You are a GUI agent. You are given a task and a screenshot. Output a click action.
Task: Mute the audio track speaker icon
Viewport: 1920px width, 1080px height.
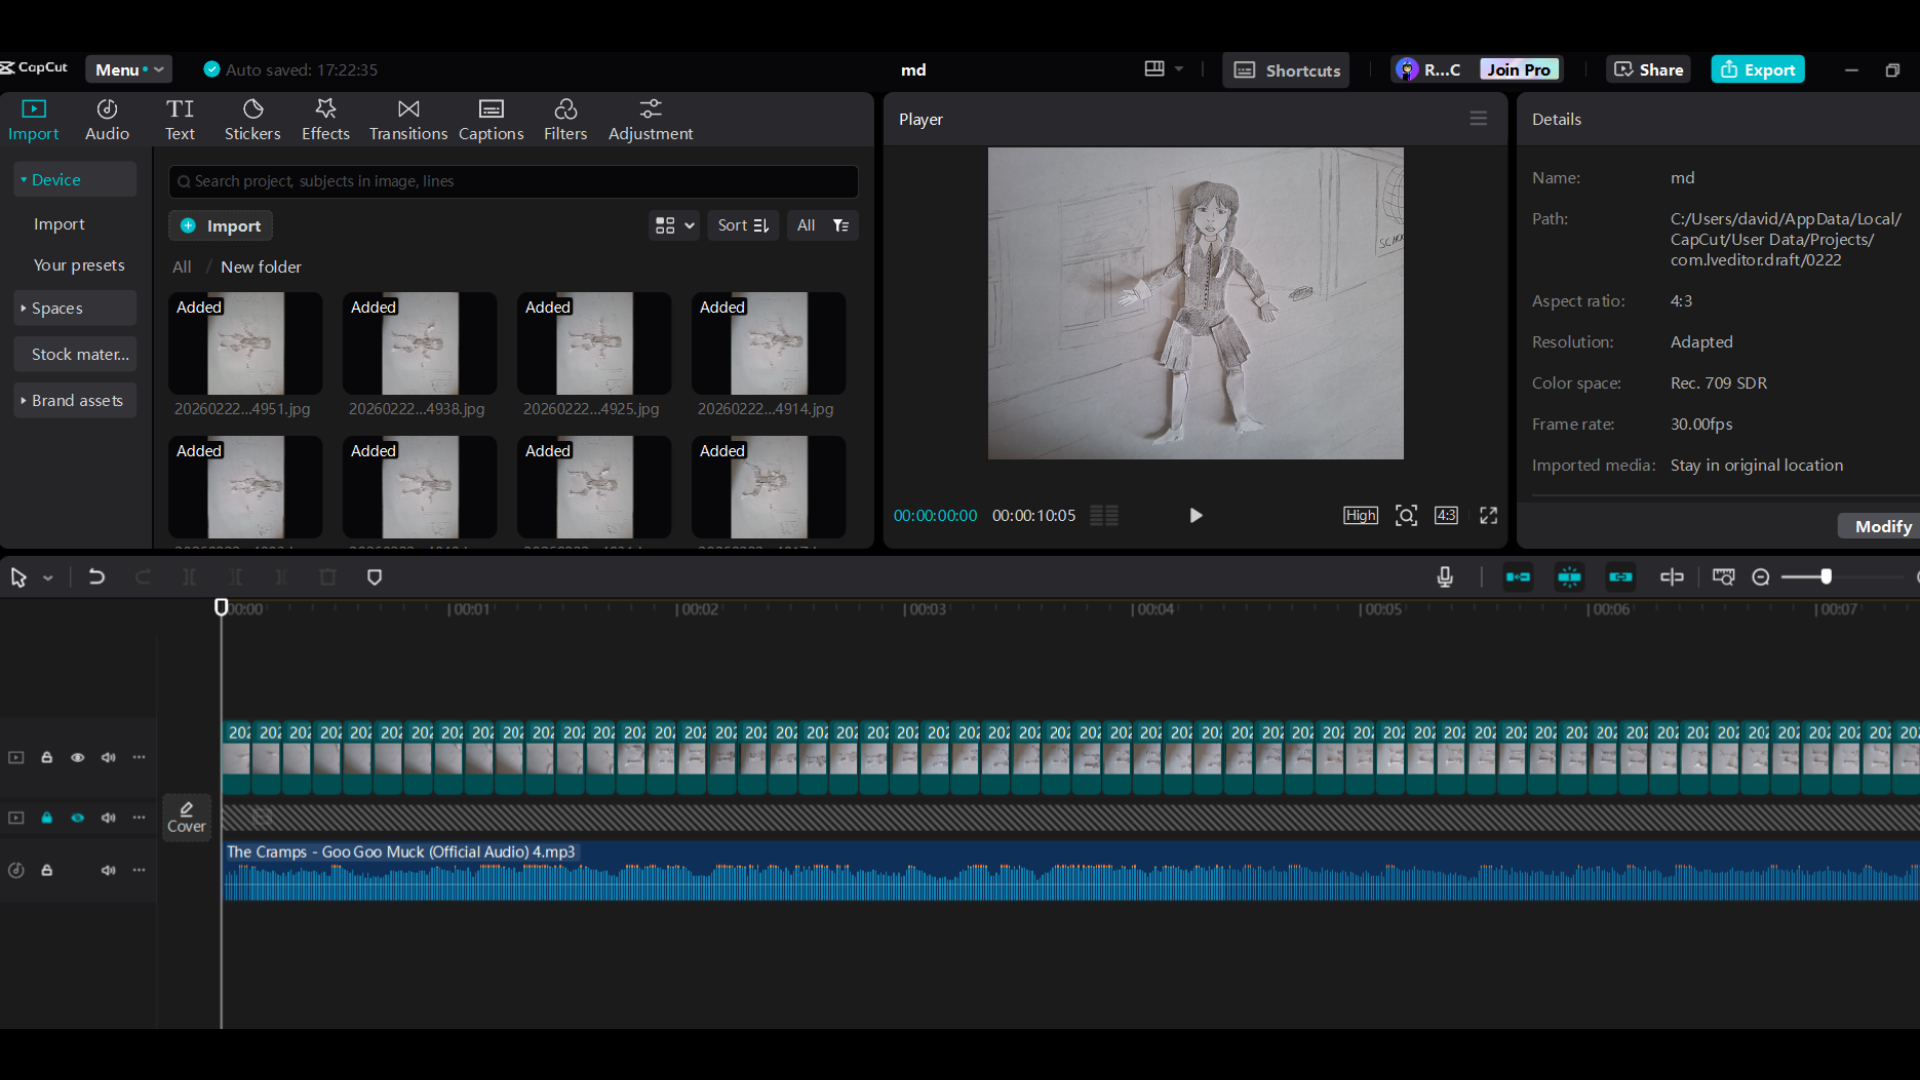point(108,870)
